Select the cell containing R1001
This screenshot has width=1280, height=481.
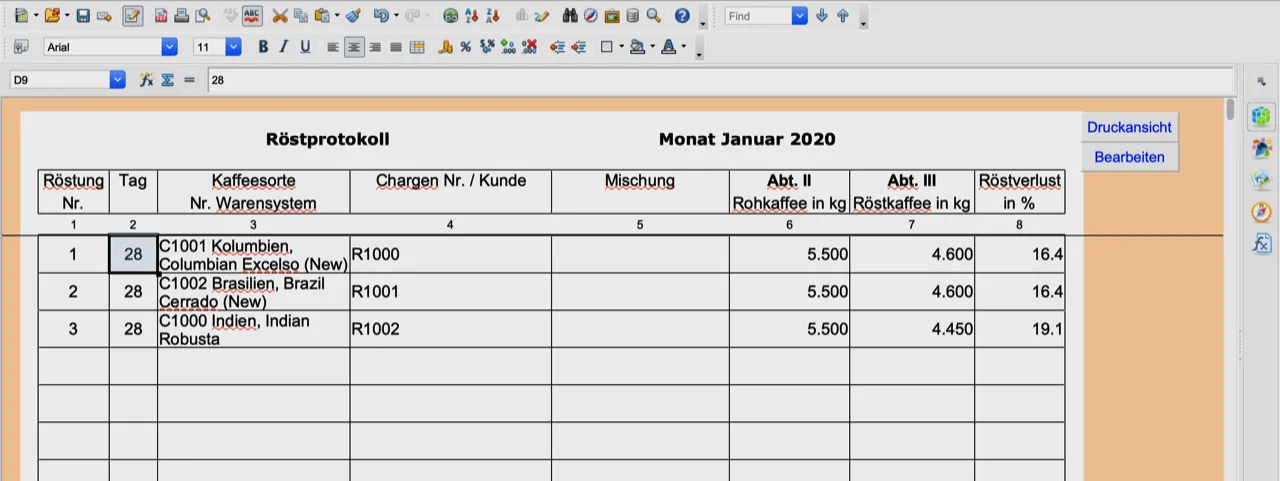[x=450, y=292]
